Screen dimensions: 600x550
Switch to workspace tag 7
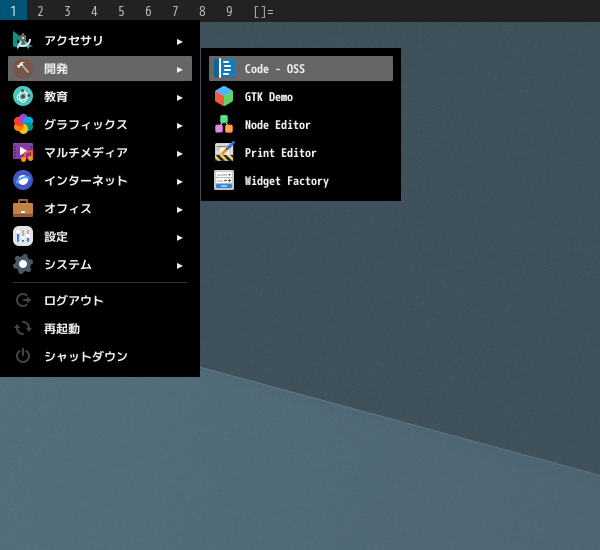pos(175,11)
